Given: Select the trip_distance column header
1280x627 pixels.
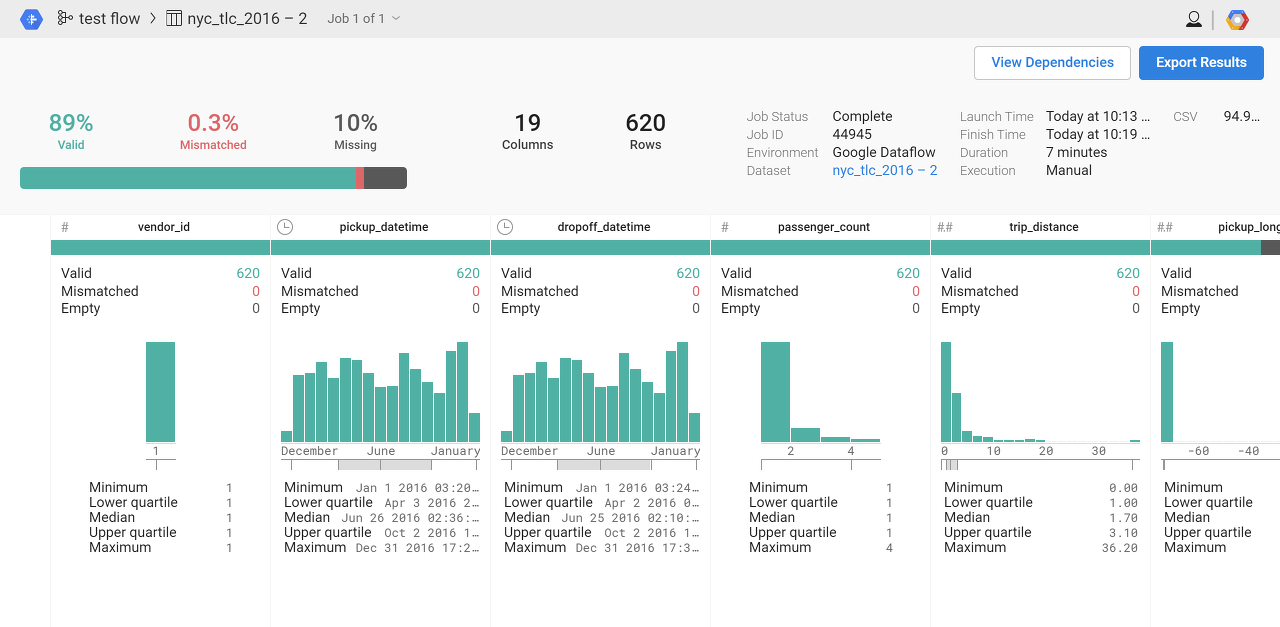Looking at the screenshot, I should (x=1044, y=227).
